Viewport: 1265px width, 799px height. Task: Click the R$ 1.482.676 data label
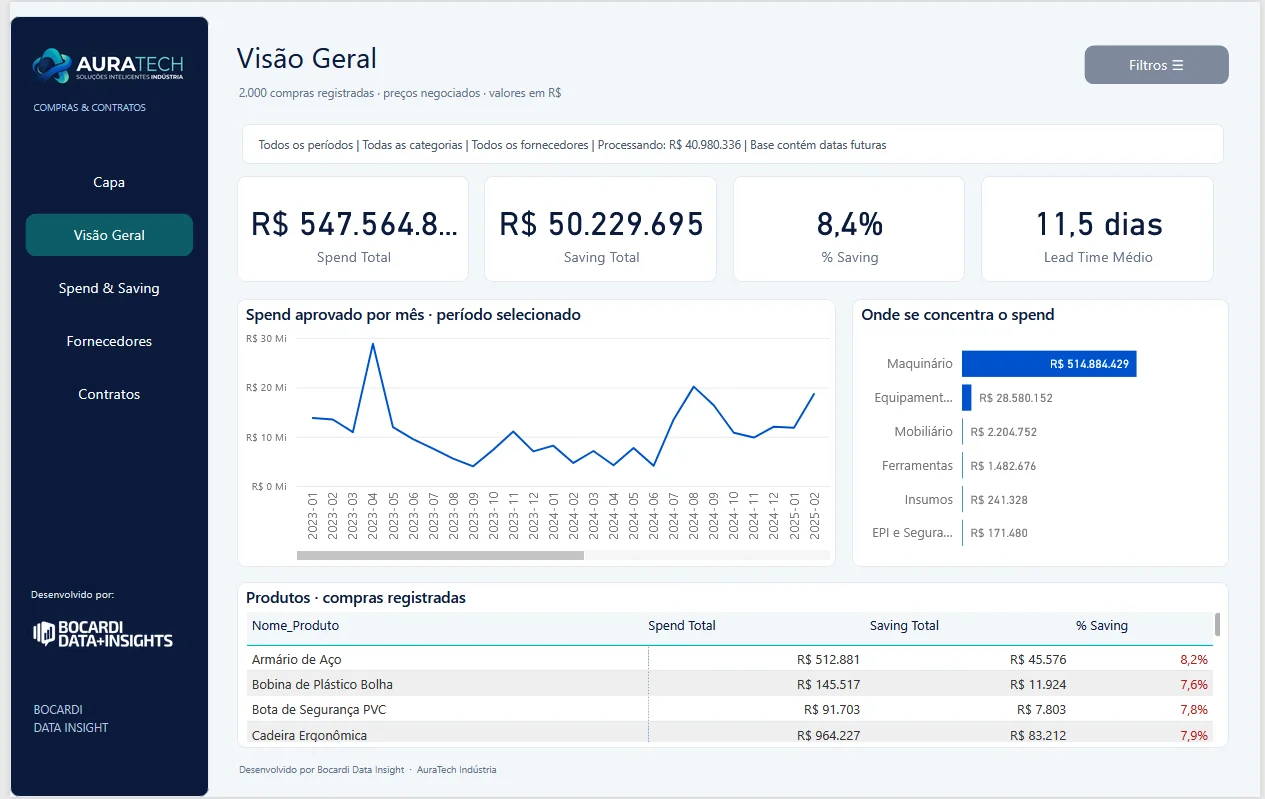pos(1002,466)
